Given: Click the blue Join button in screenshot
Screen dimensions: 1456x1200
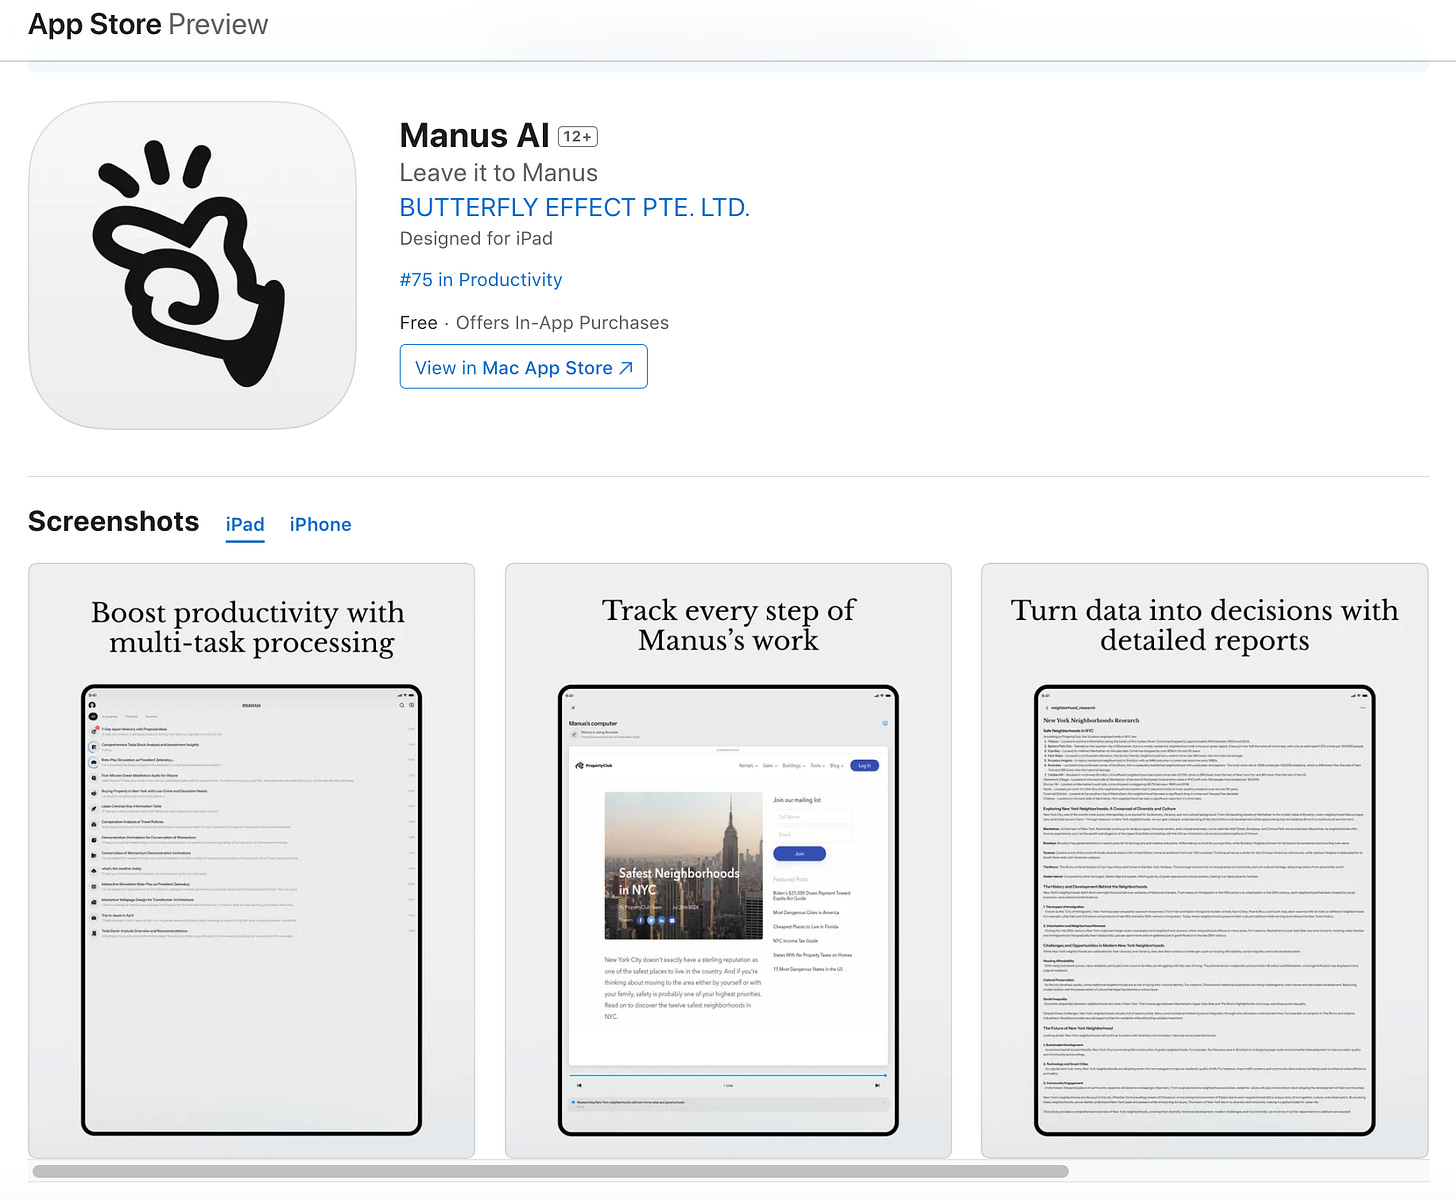Looking at the screenshot, I should pos(799,854).
